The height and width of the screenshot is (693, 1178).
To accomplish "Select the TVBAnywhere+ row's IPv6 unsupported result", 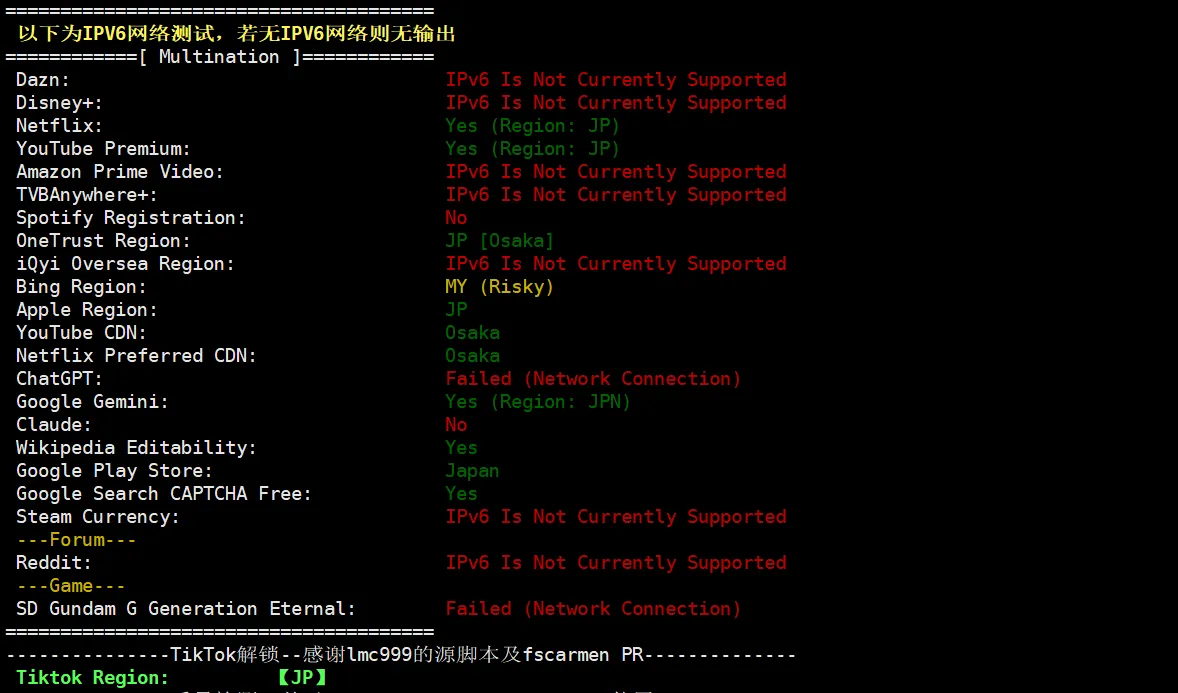I will (616, 195).
